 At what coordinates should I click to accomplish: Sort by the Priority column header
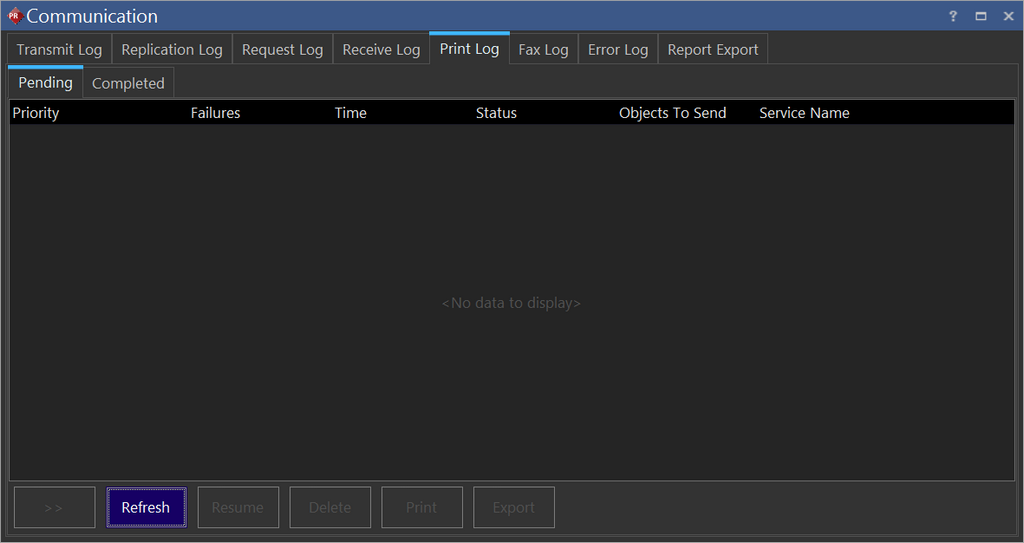pyautogui.click(x=36, y=113)
